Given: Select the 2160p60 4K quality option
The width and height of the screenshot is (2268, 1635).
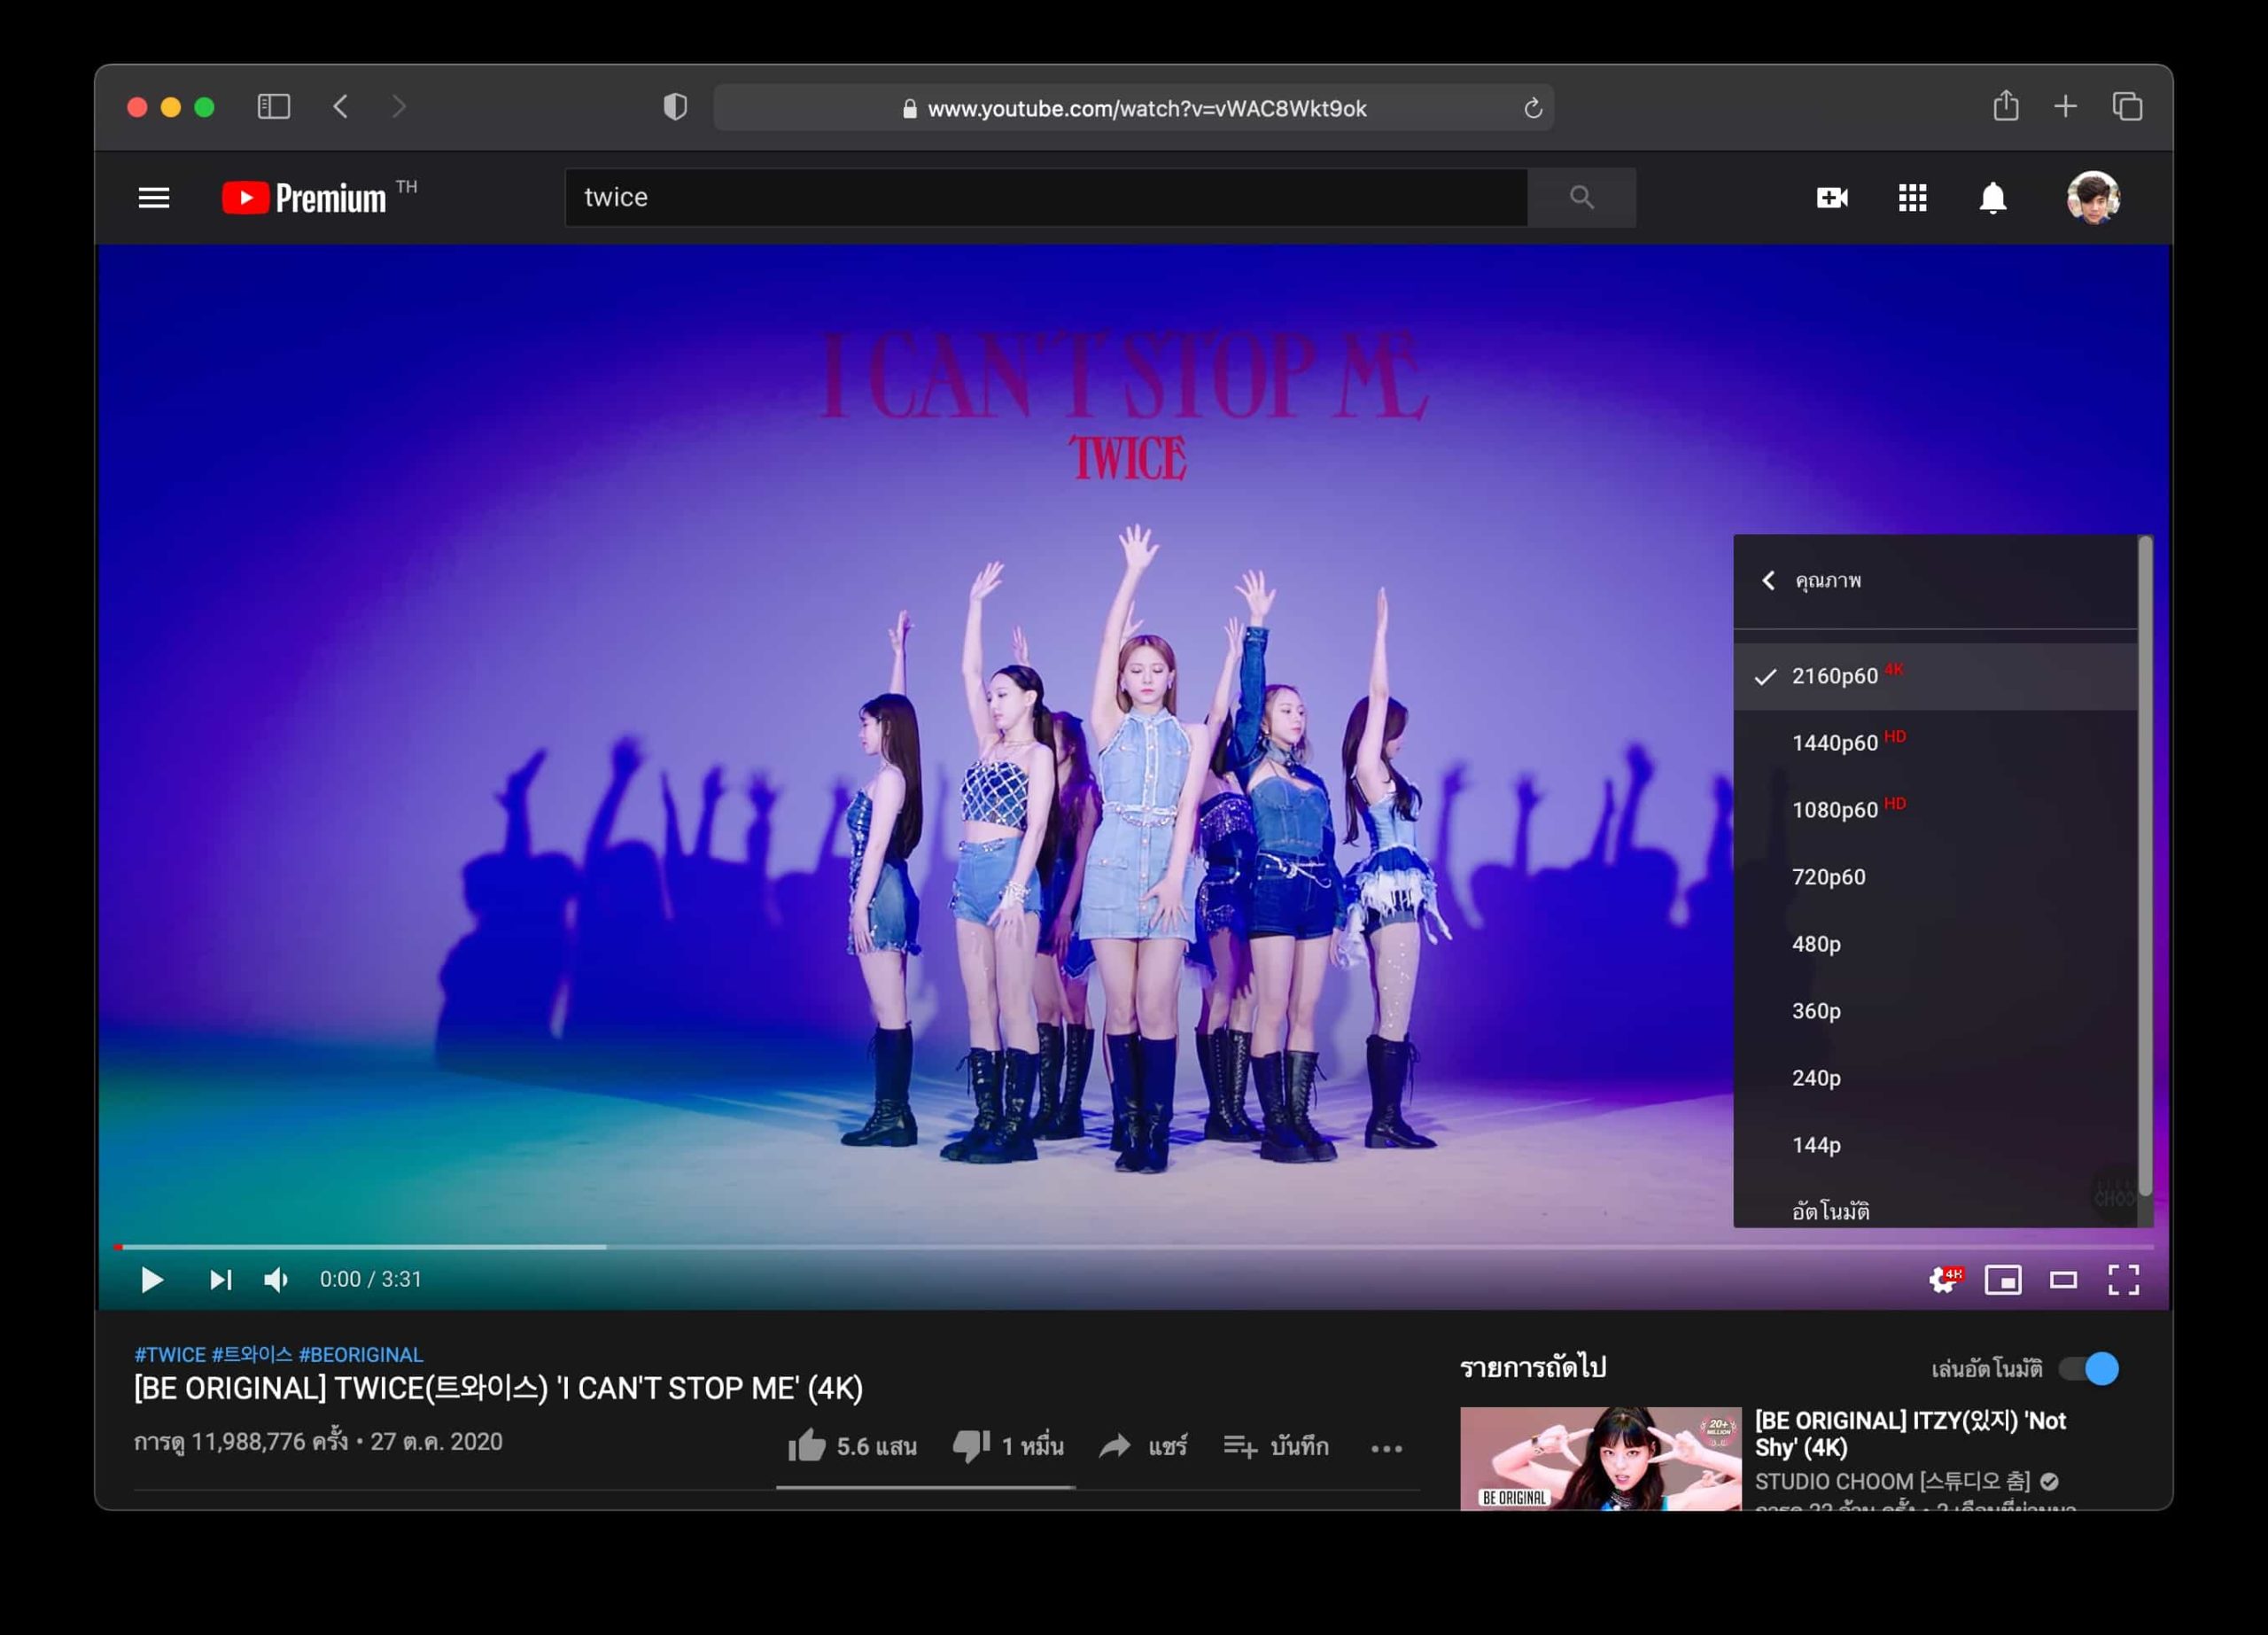Looking at the screenshot, I should (1835, 676).
